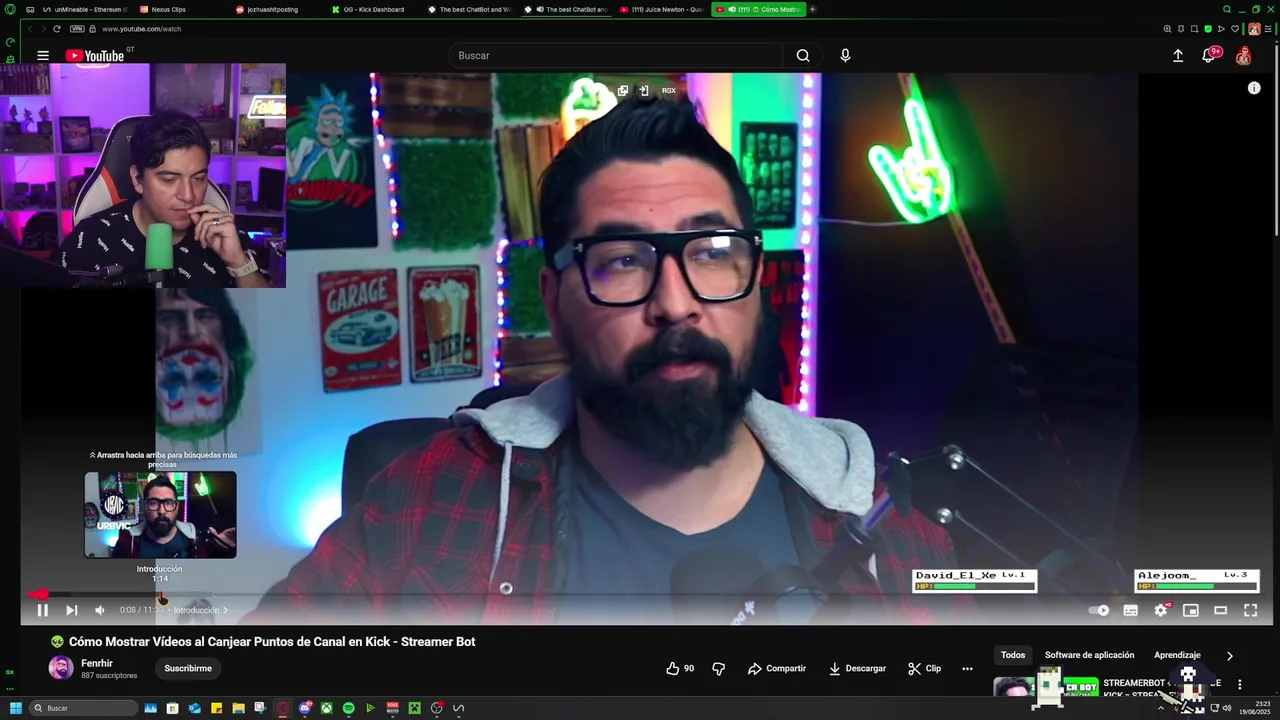Open Microsoft Store from taskbar
This screenshot has width=1280, height=720.
coord(173,708)
